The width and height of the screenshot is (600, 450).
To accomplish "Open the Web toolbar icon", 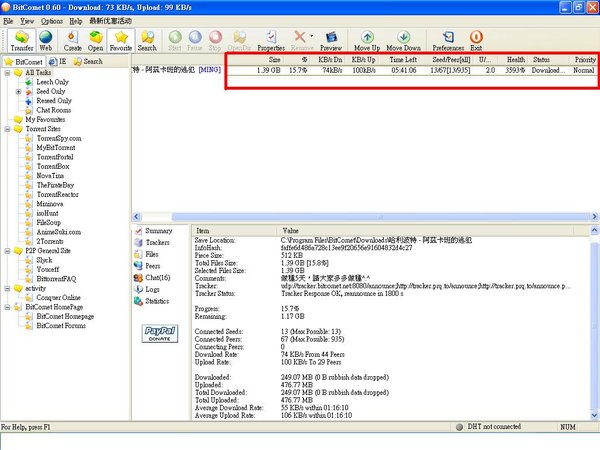I will tap(46, 40).
